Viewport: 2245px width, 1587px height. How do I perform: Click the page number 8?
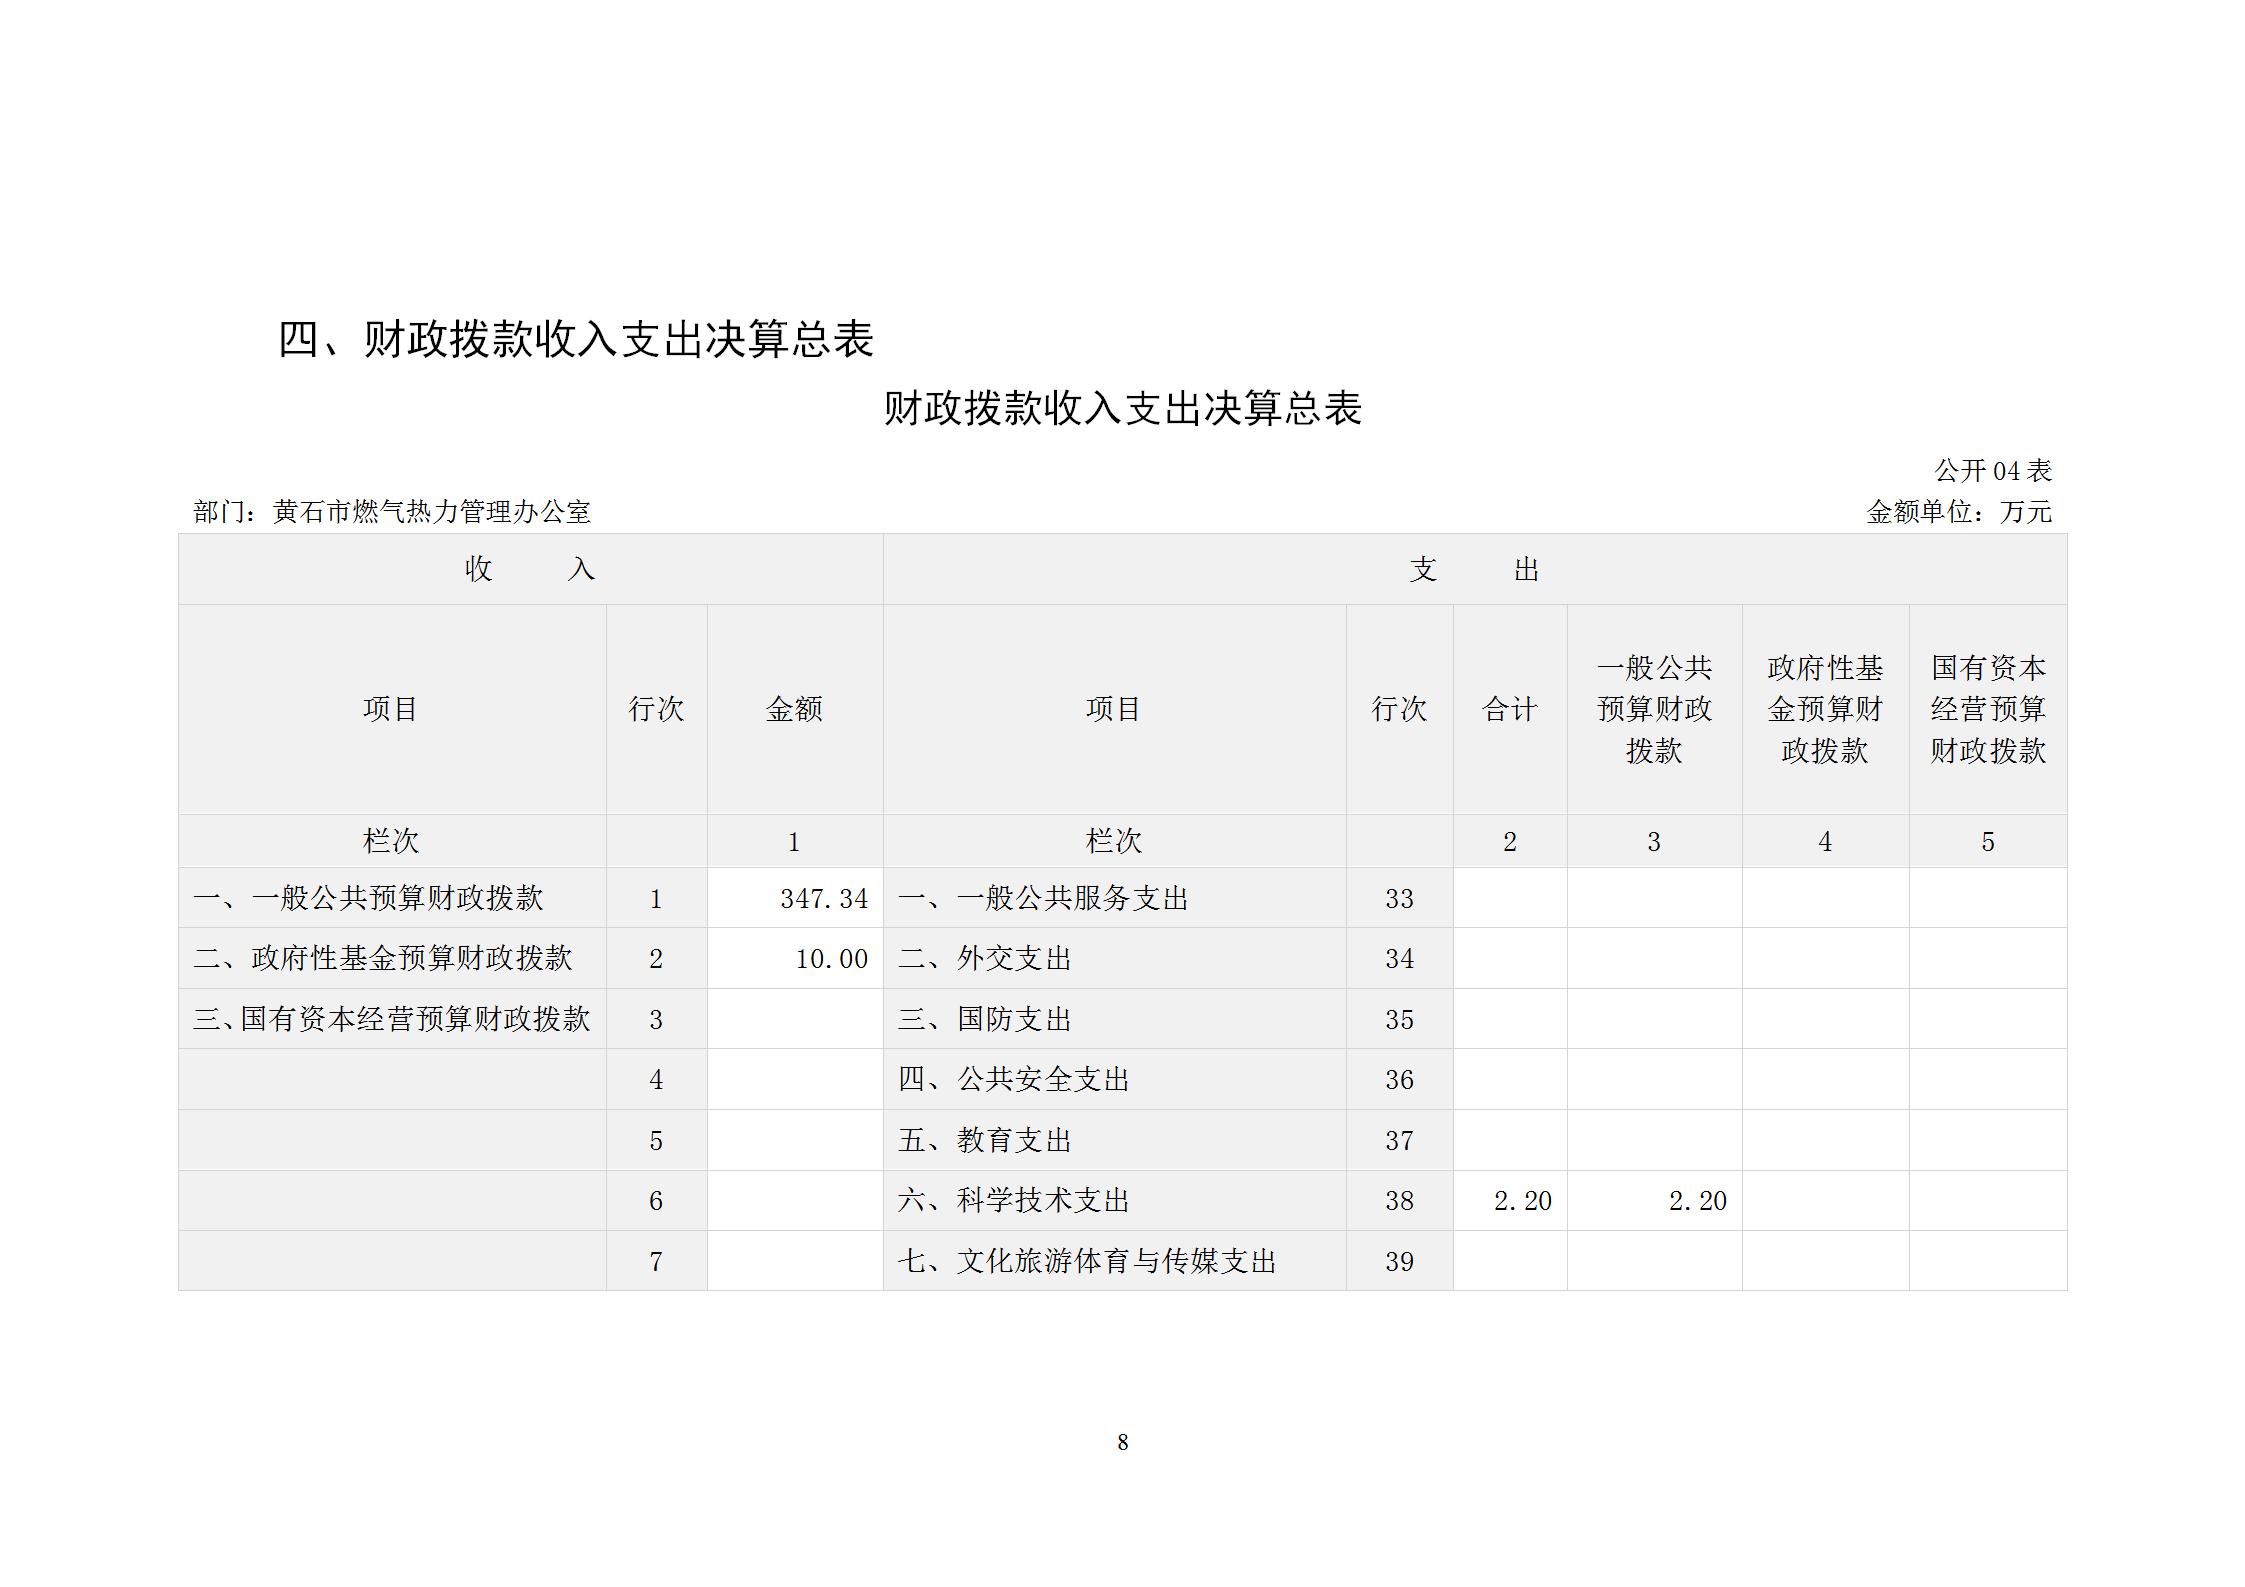point(1122,1442)
